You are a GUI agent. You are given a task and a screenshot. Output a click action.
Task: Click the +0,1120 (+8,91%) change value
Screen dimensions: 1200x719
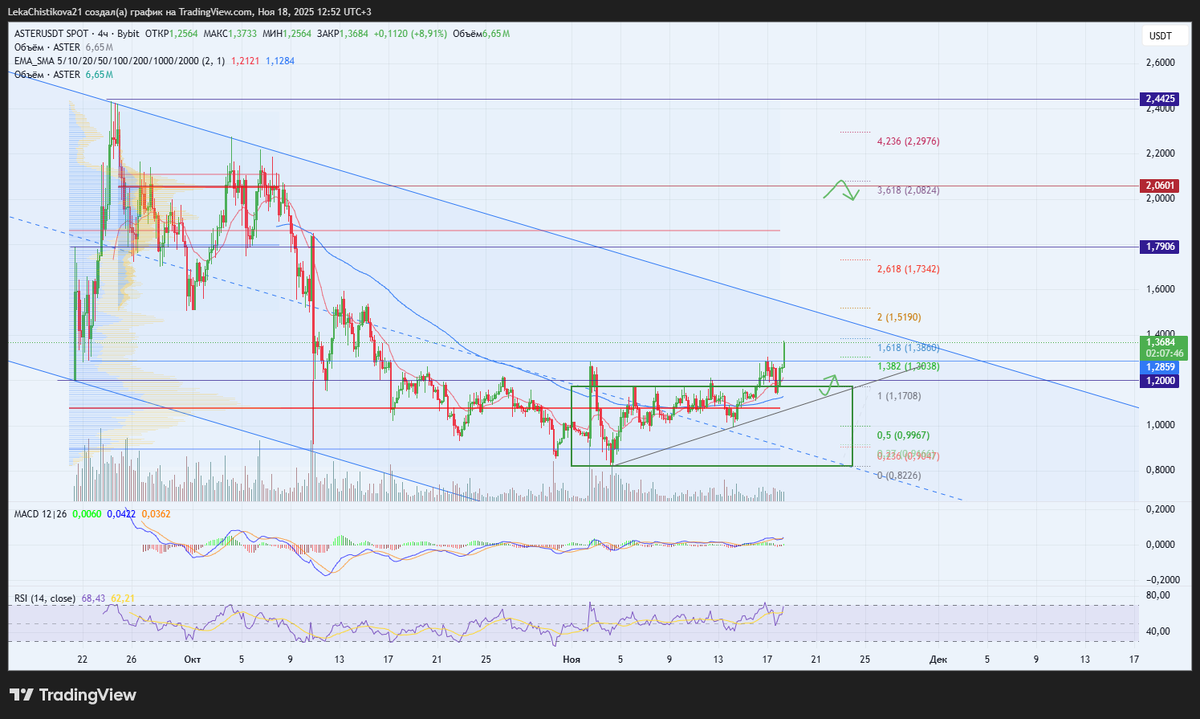411,33
